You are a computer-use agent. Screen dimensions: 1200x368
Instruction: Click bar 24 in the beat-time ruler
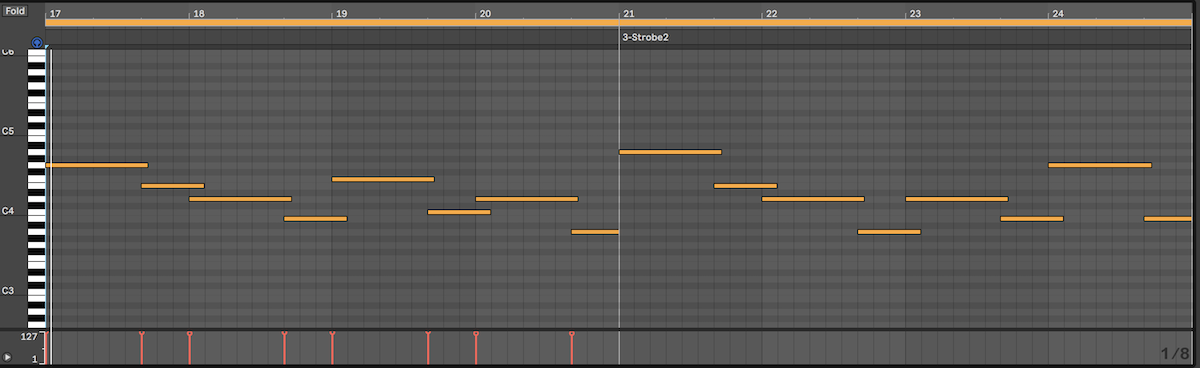pos(1058,14)
